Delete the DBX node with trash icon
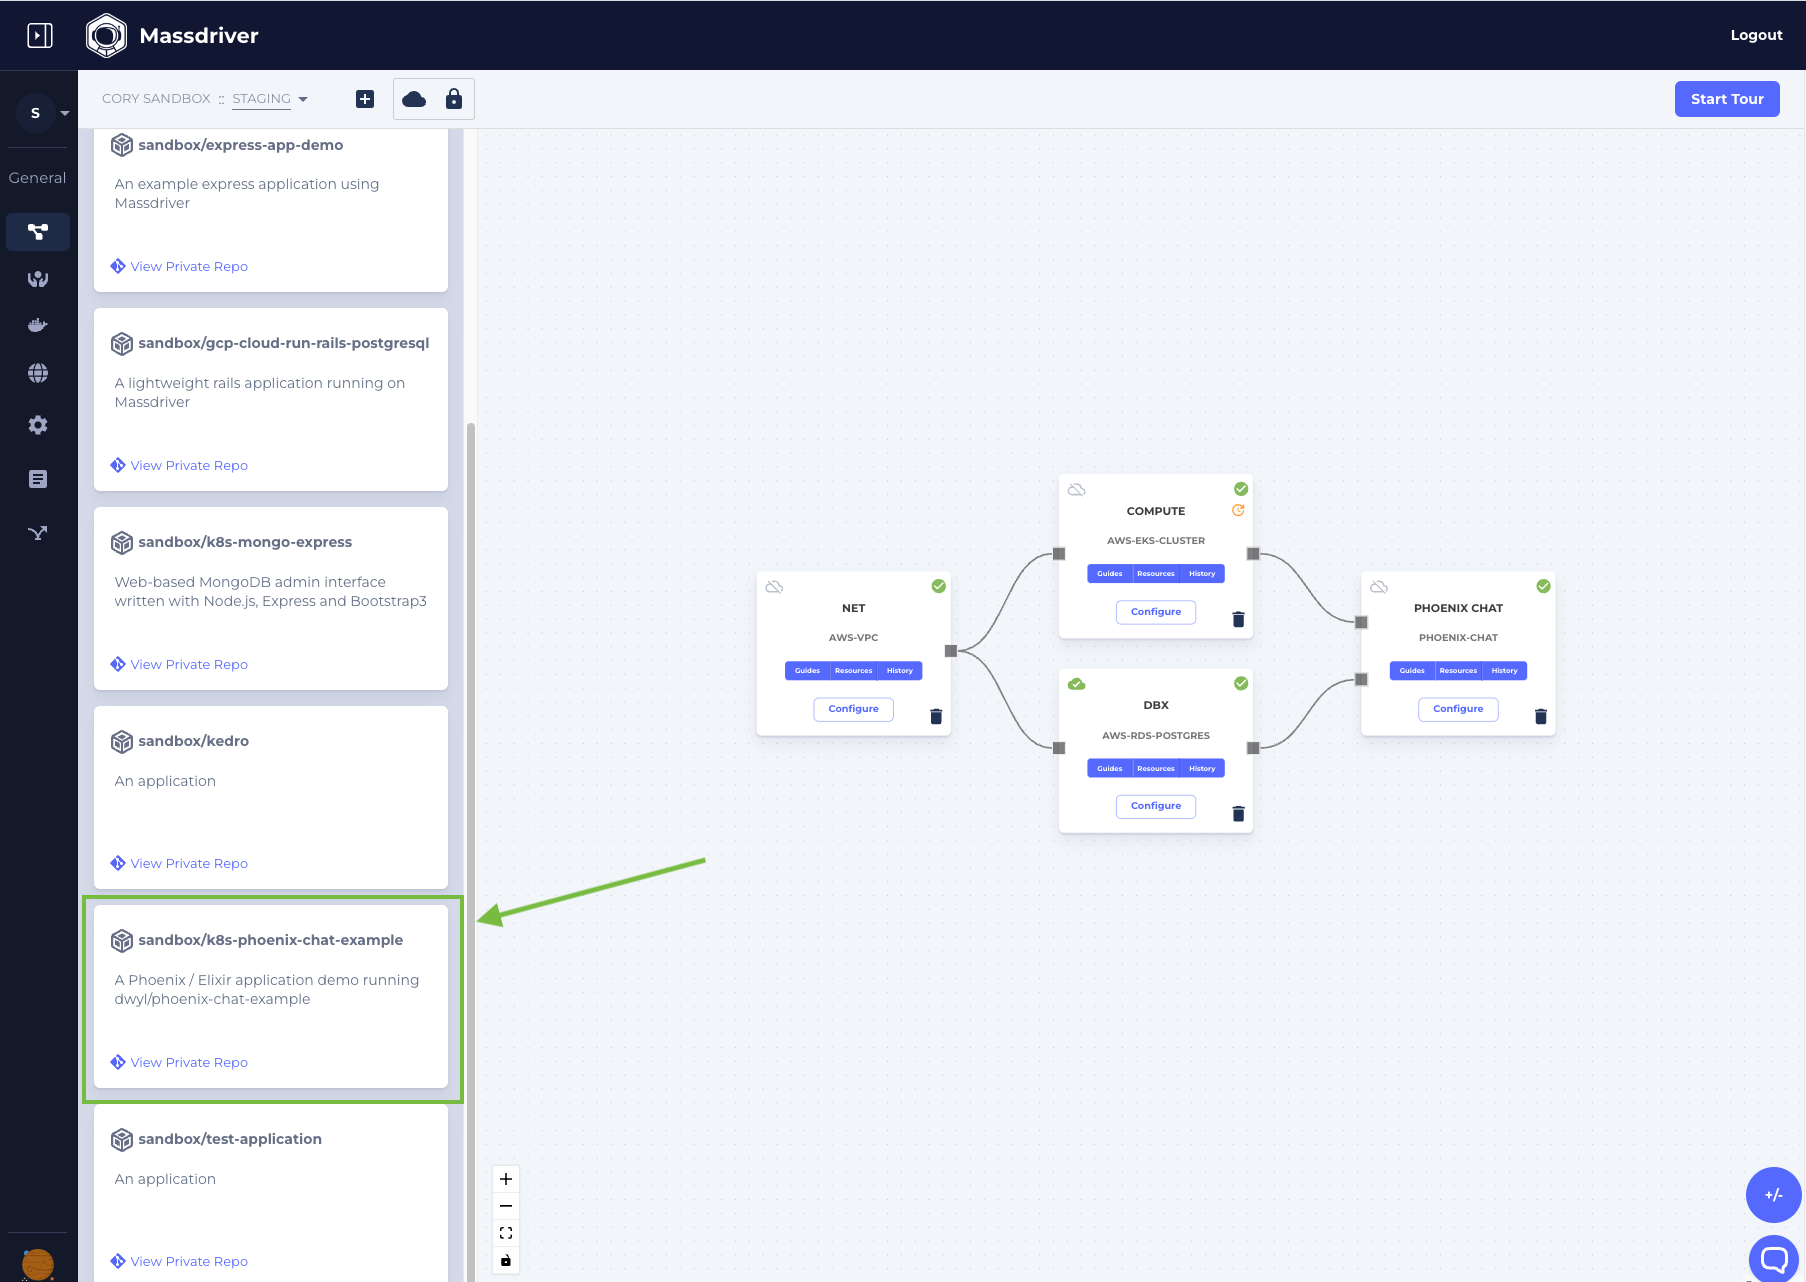 1238,814
